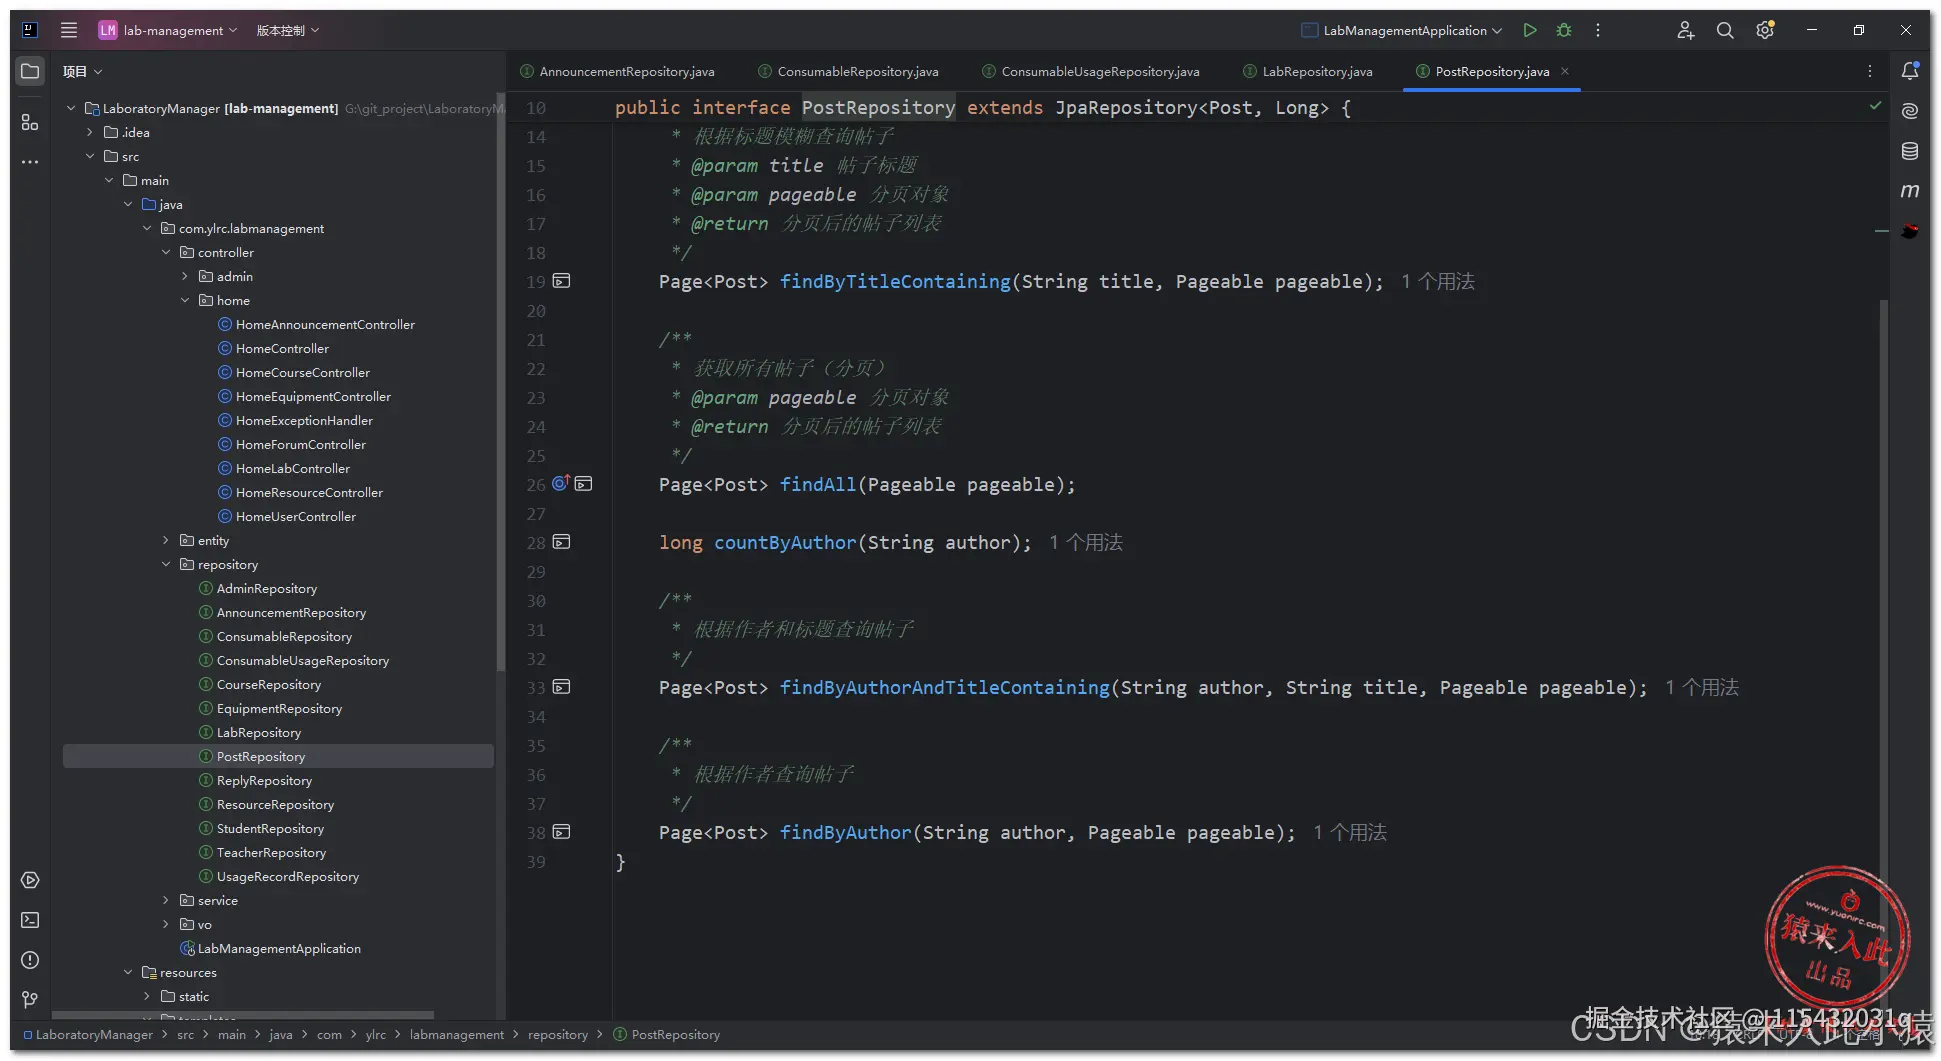Open IDE settings gear icon
The width and height of the screenshot is (1941, 1061).
[1765, 30]
